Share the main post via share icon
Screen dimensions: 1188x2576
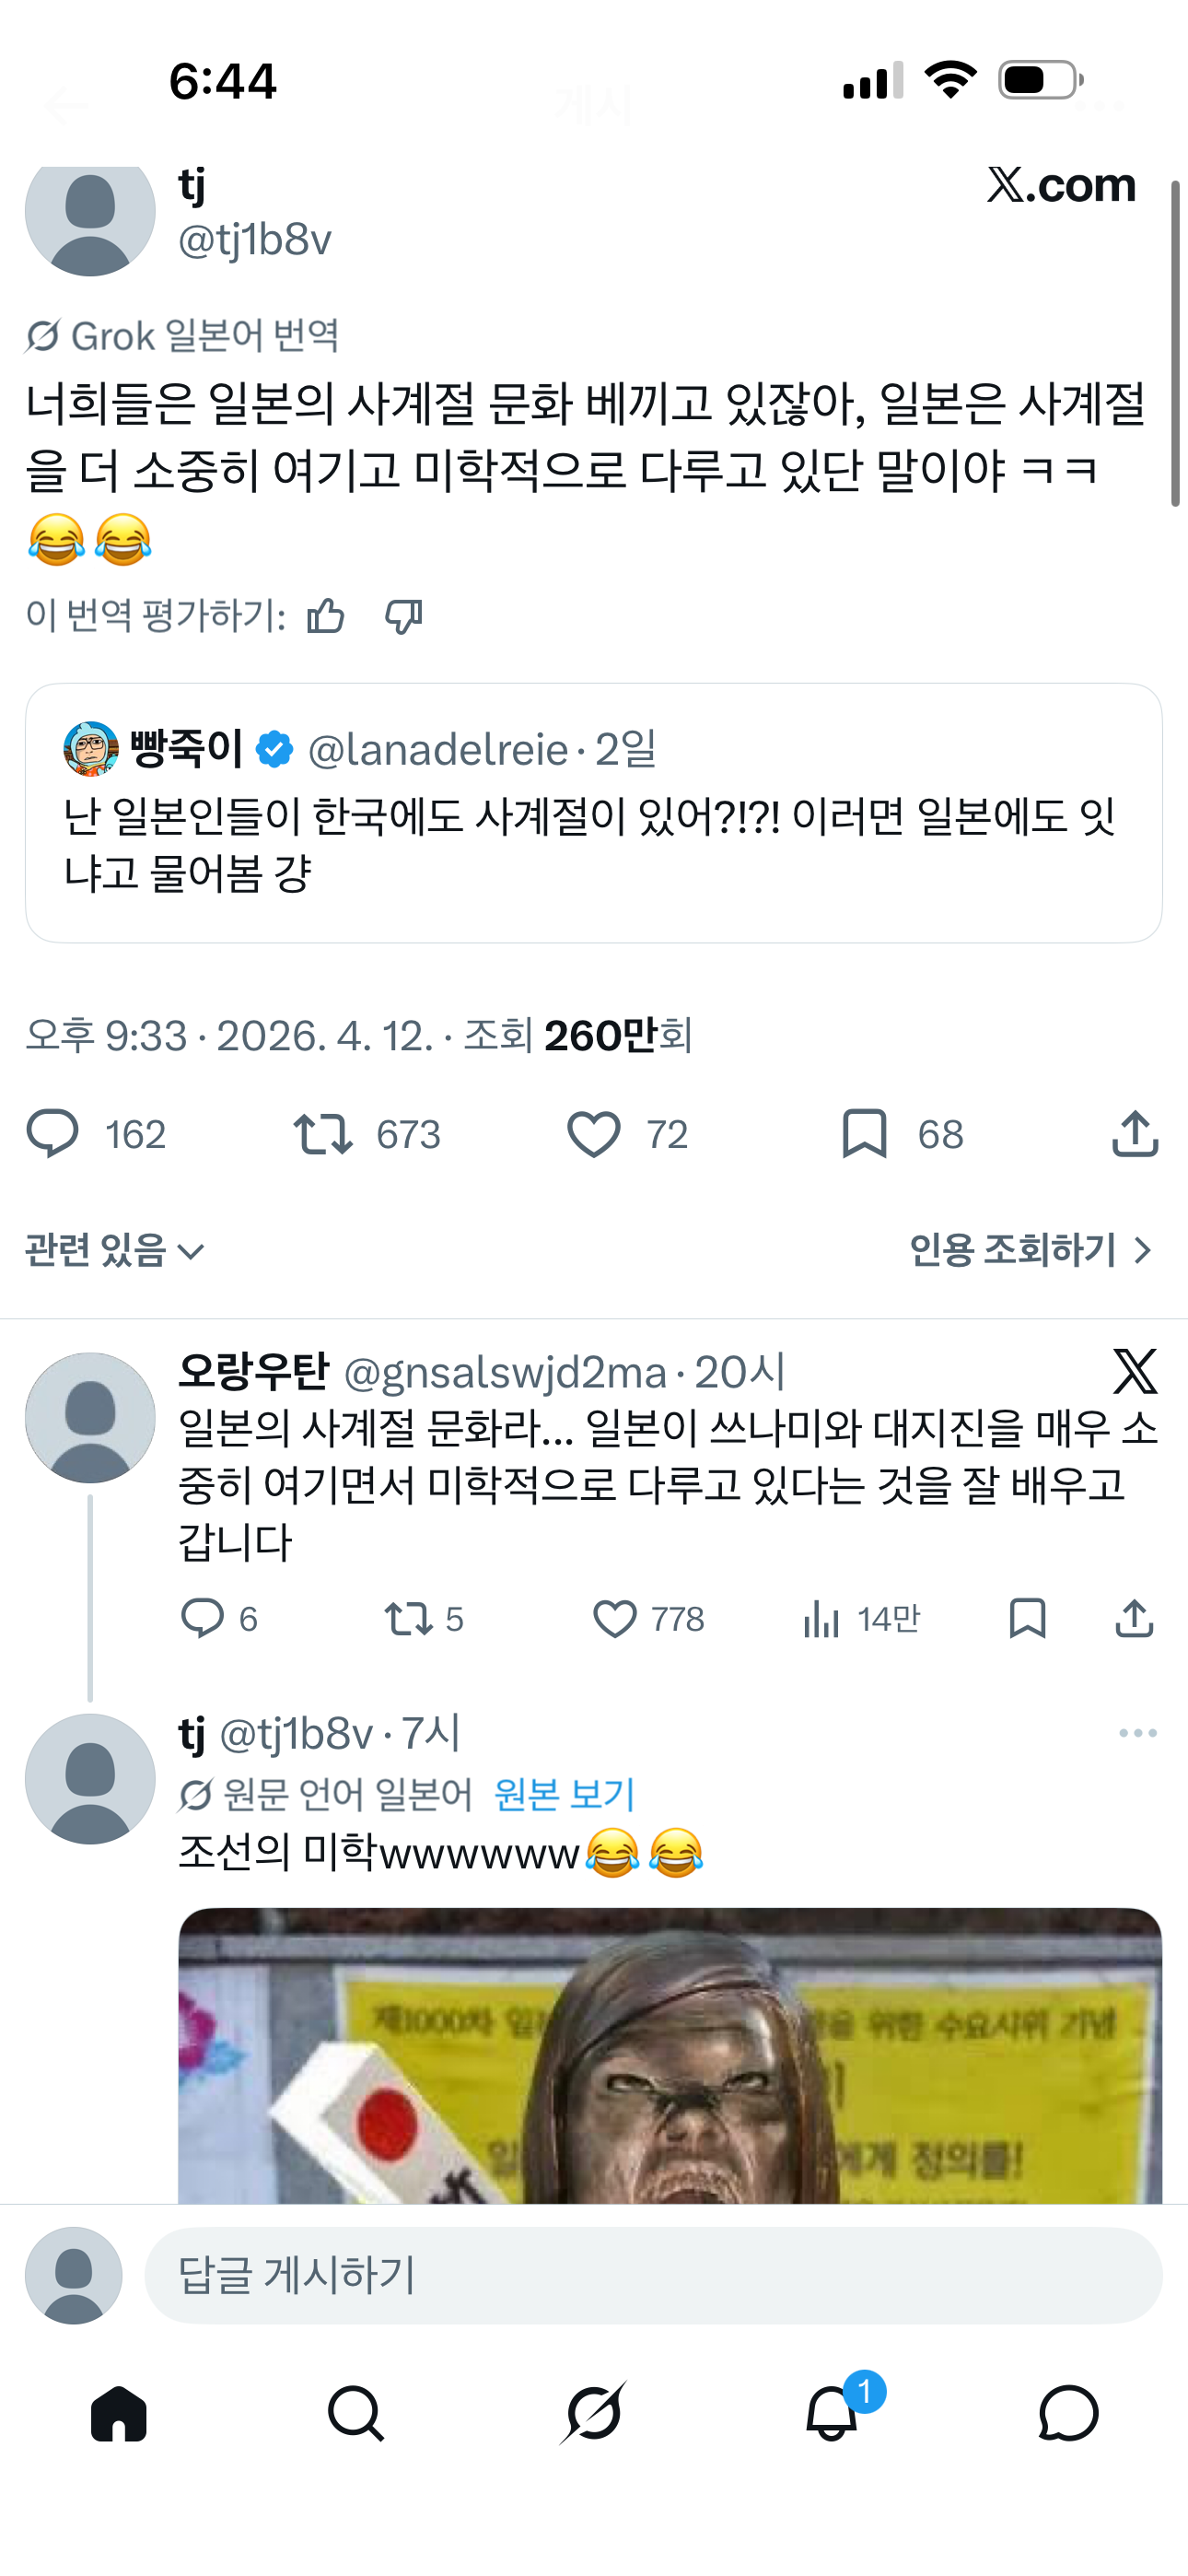pyautogui.click(x=1135, y=1134)
